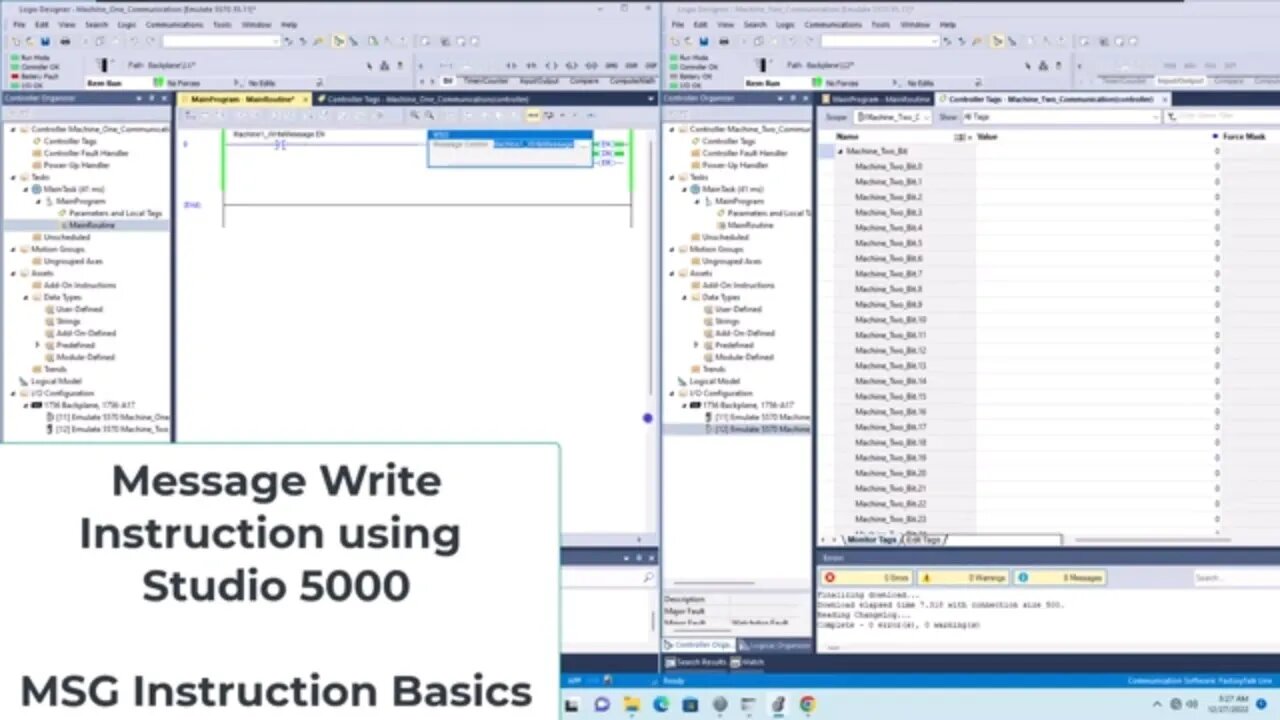
Task: Click Studio 5000 icon on the taskbar
Action: point(778,704)
